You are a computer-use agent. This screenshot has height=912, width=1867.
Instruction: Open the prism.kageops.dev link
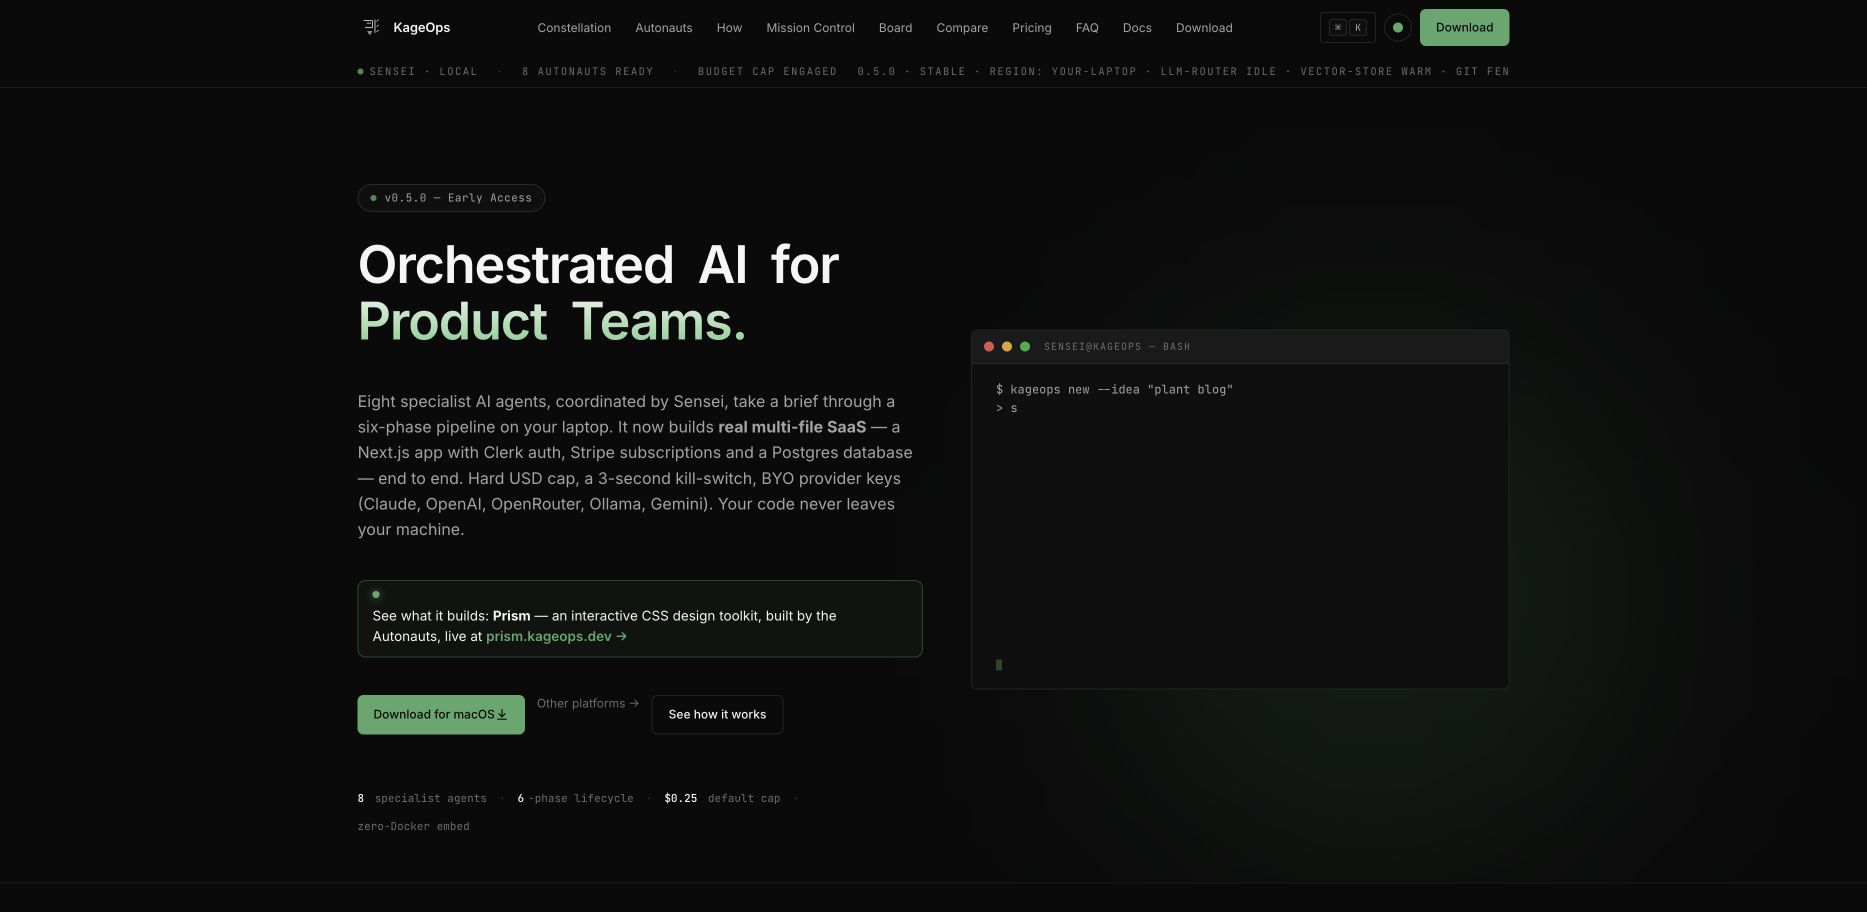tap(556, 636)
